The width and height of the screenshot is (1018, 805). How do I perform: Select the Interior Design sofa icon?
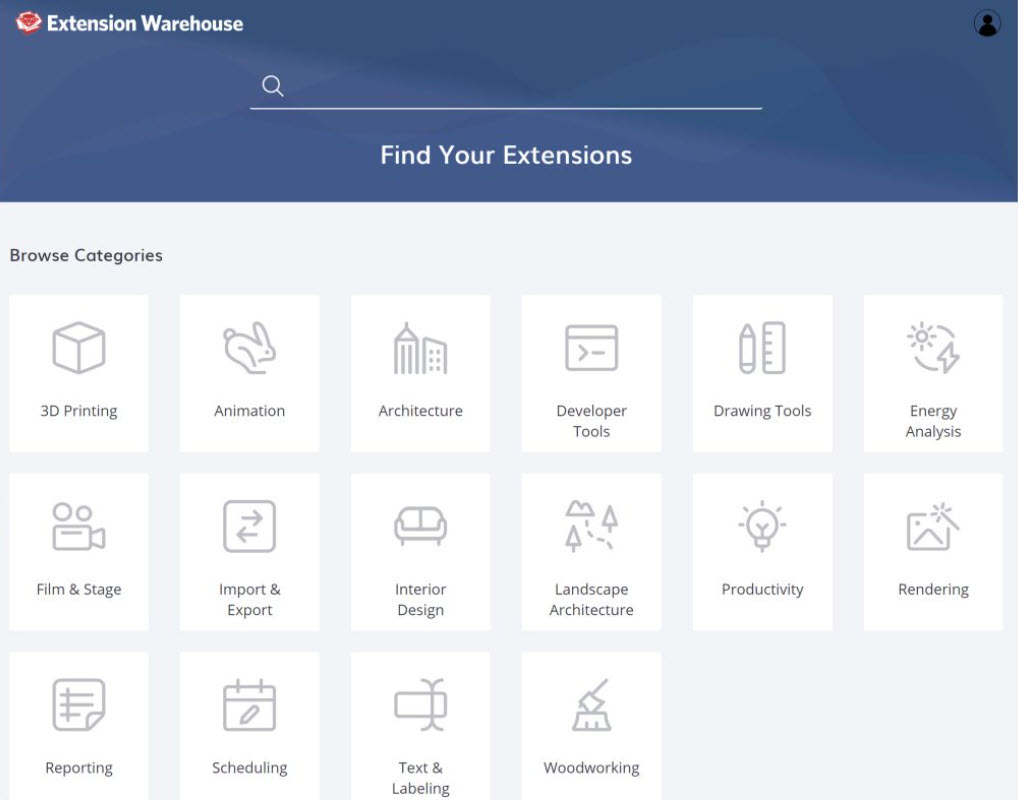pos(420,527)
